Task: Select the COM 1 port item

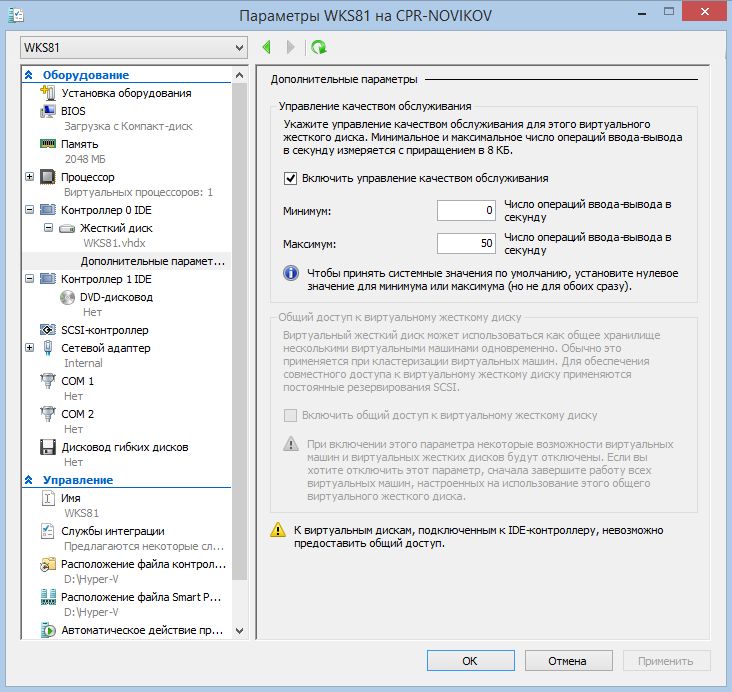Action: [x=77, y=381]
